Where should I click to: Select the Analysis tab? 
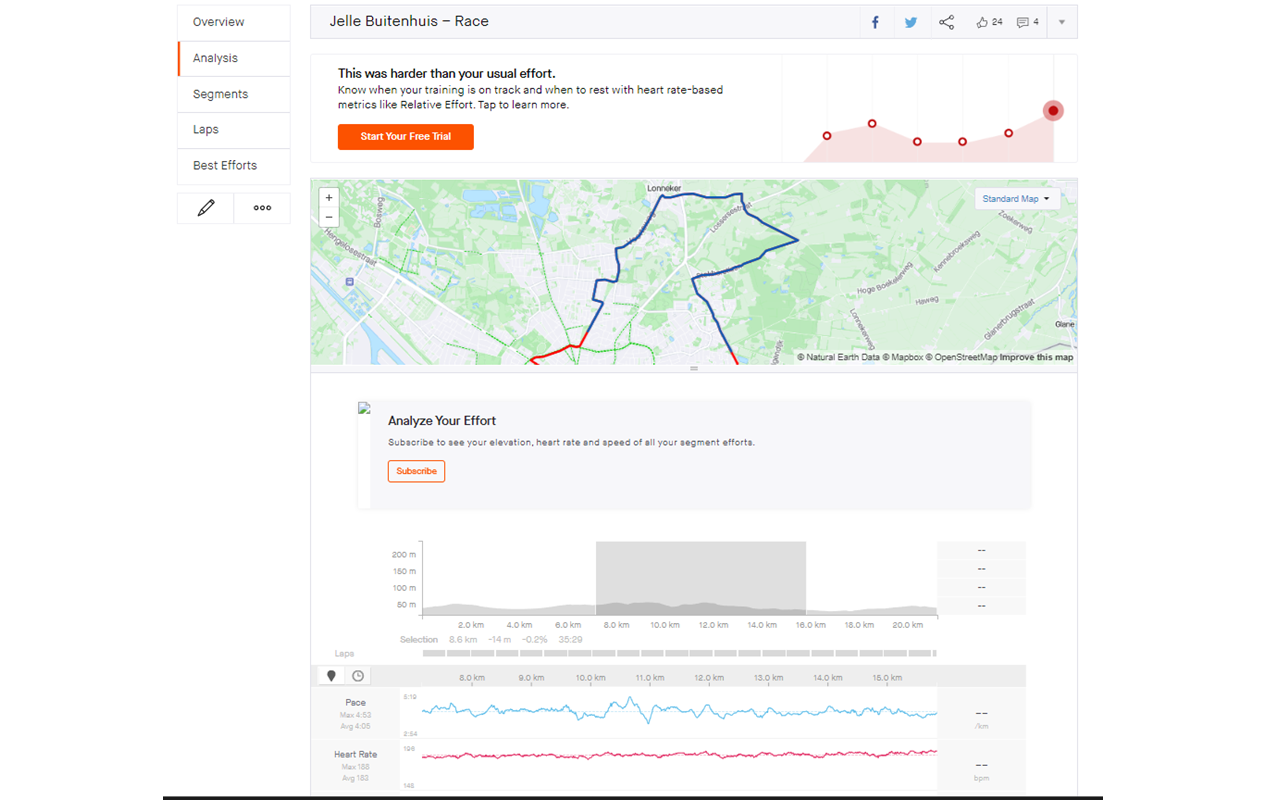click(x=234, y=58)
